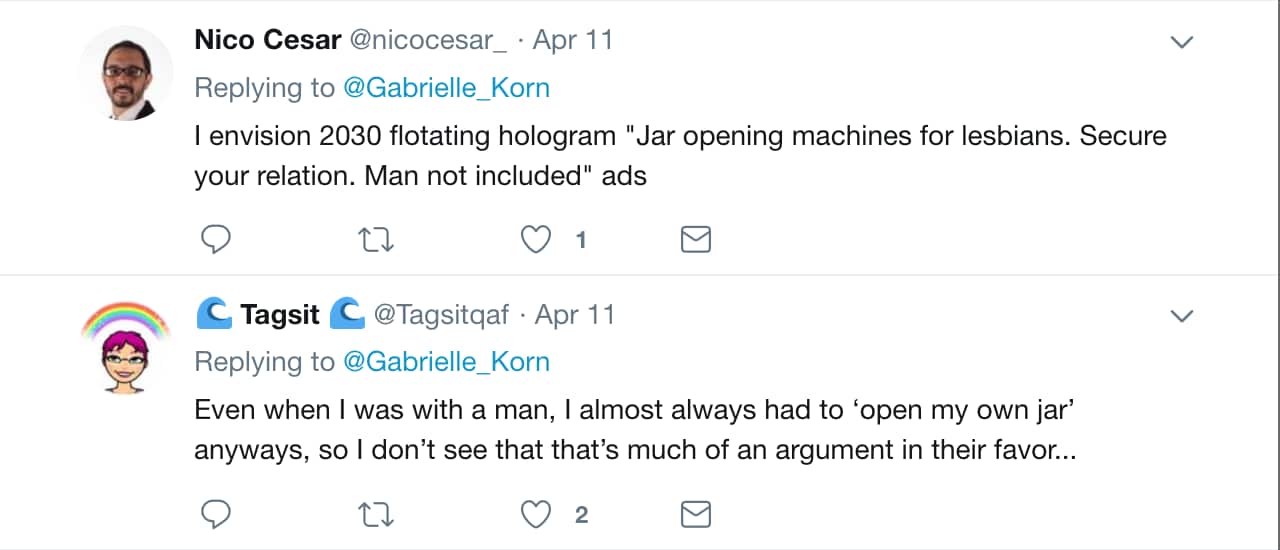Viewport: 1280px width, 550px height.
Task: Retweet Tagsit's tweet
Action: coord(376,515)
